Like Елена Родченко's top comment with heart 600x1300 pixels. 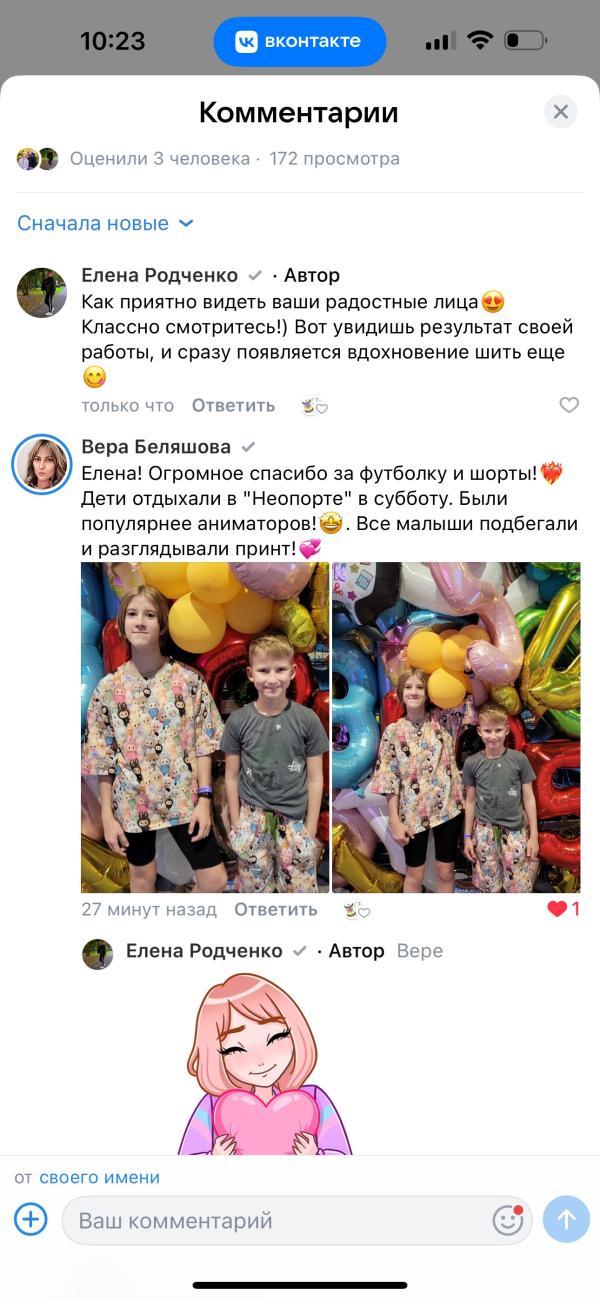569,405
